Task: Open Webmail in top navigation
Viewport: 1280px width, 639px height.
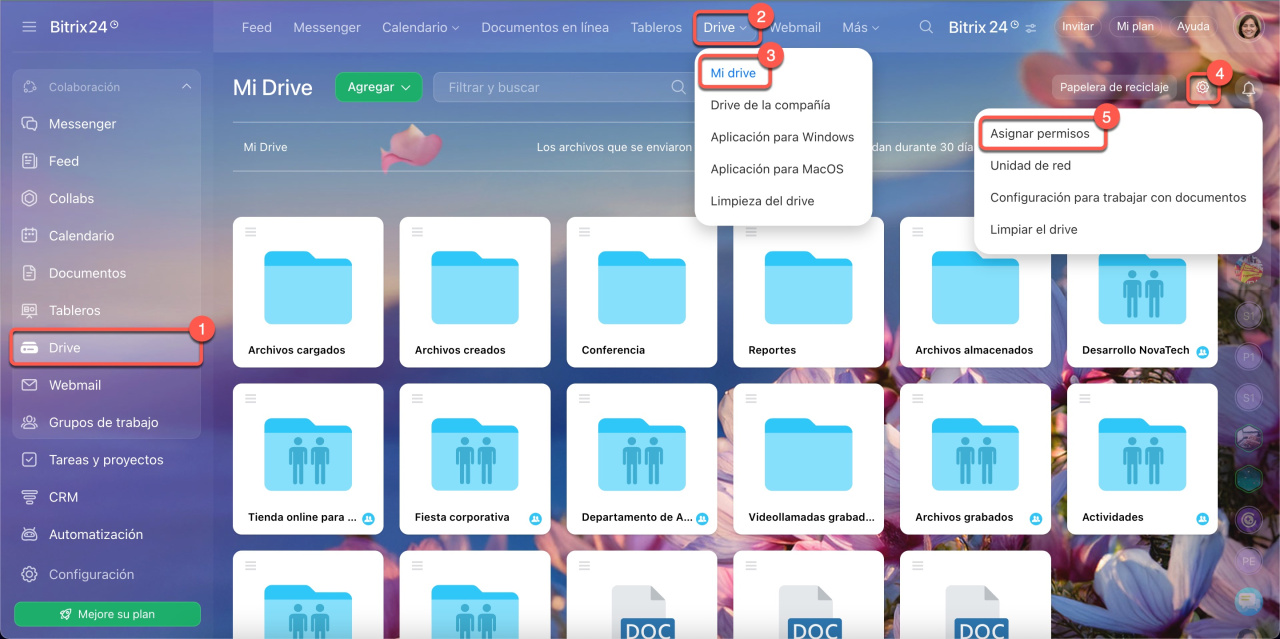Action: 796,27
